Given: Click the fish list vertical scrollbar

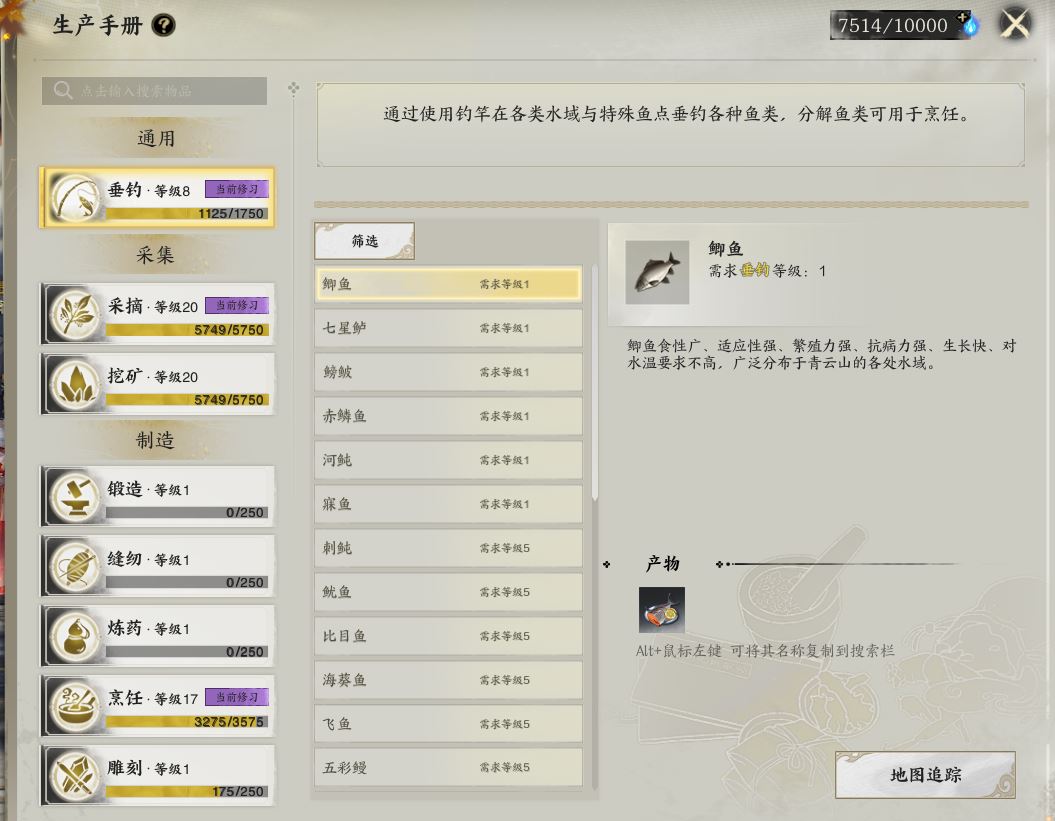Looking at the screenshot, I should coord(595,383).
